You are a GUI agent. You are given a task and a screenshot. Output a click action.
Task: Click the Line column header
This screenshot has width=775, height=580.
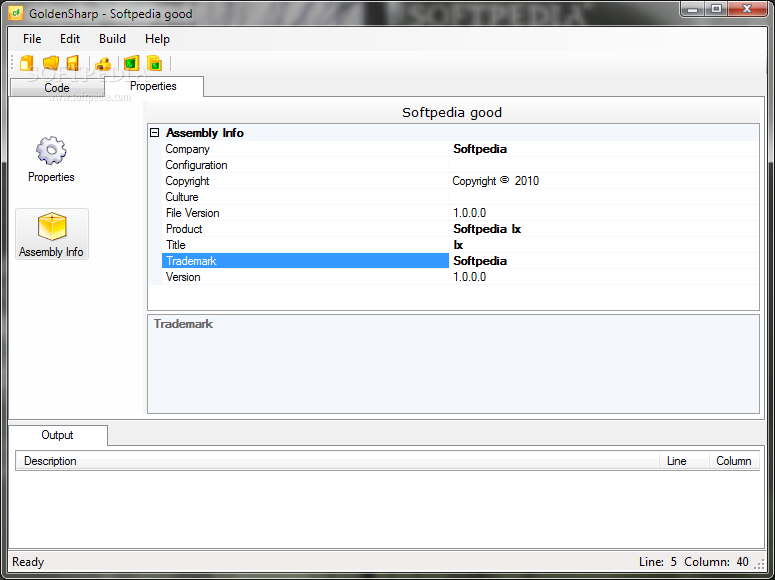tap(685, 461)
